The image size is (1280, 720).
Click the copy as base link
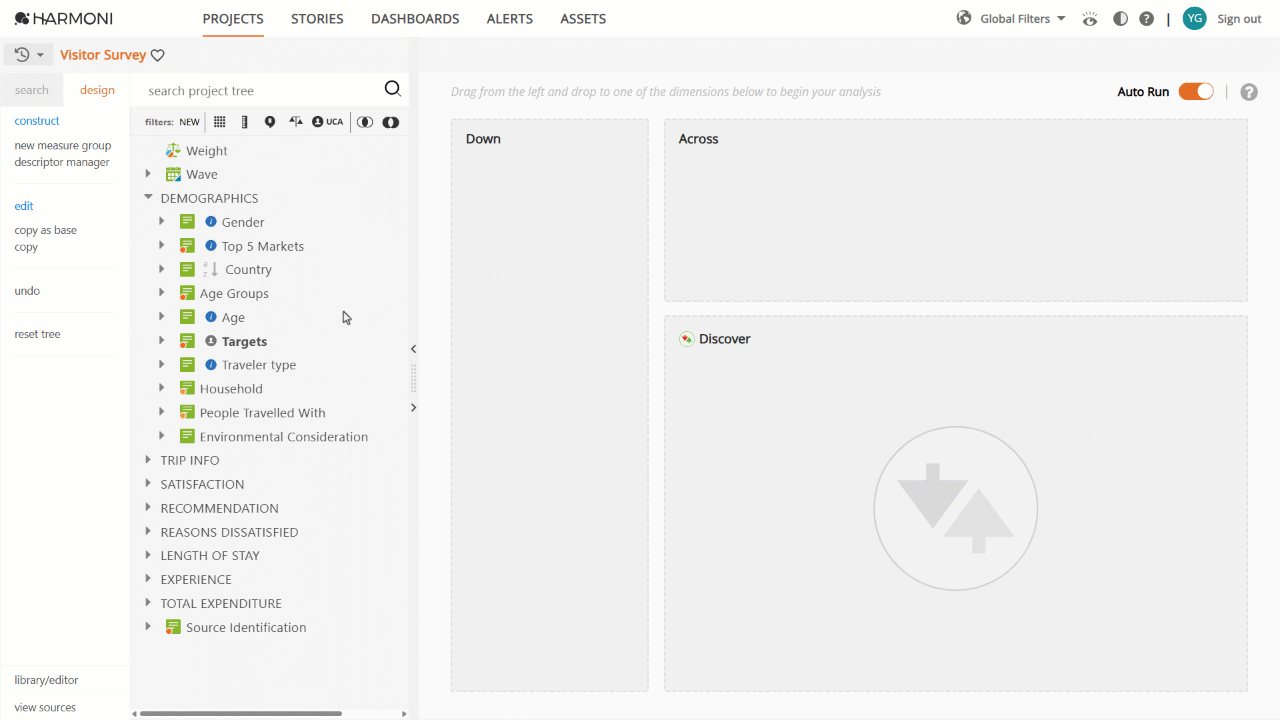(x=45, y=229)
